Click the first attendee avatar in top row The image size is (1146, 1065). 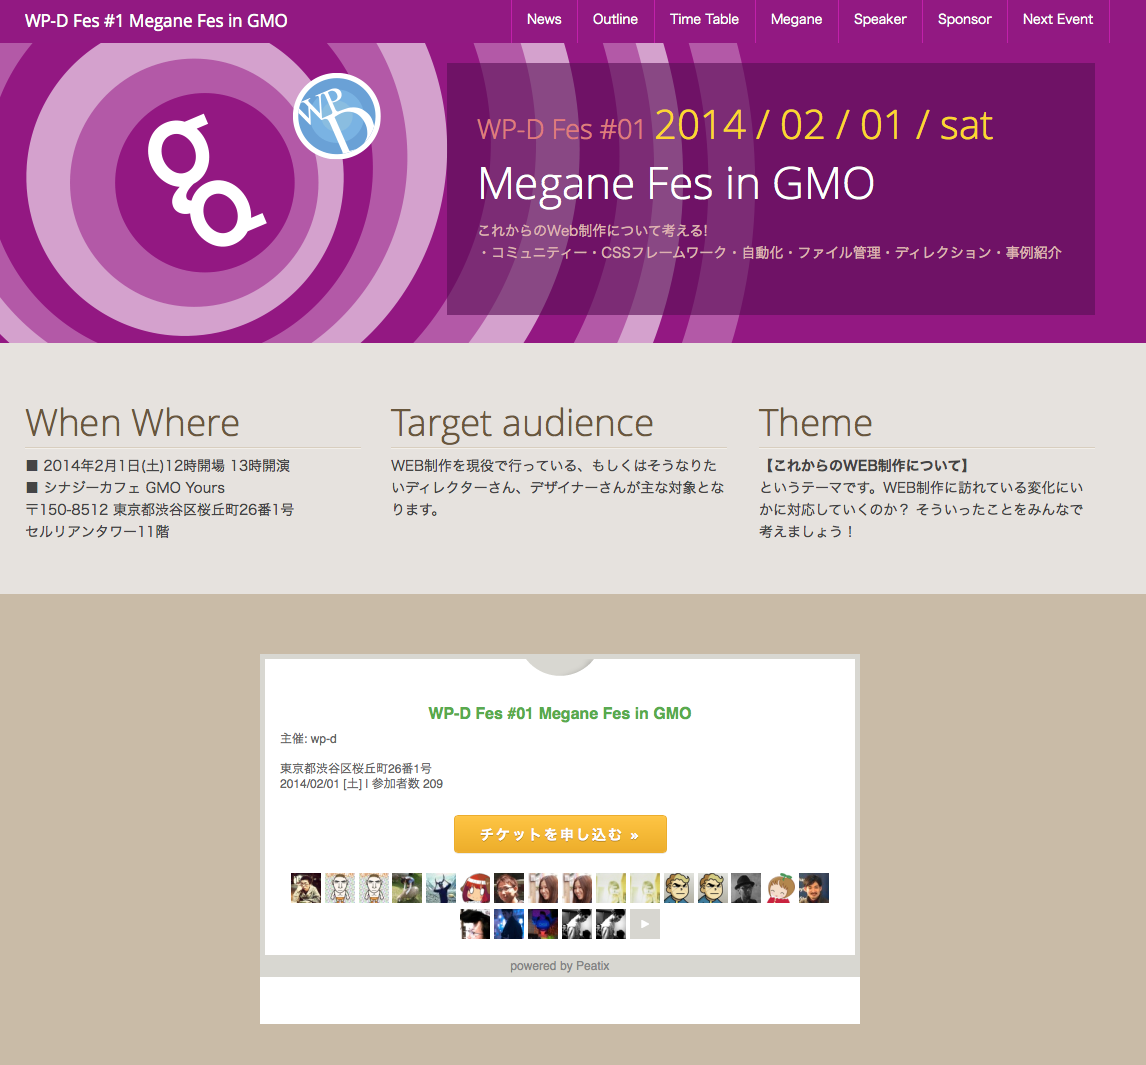pyautogui.click(x=306, y=888)
